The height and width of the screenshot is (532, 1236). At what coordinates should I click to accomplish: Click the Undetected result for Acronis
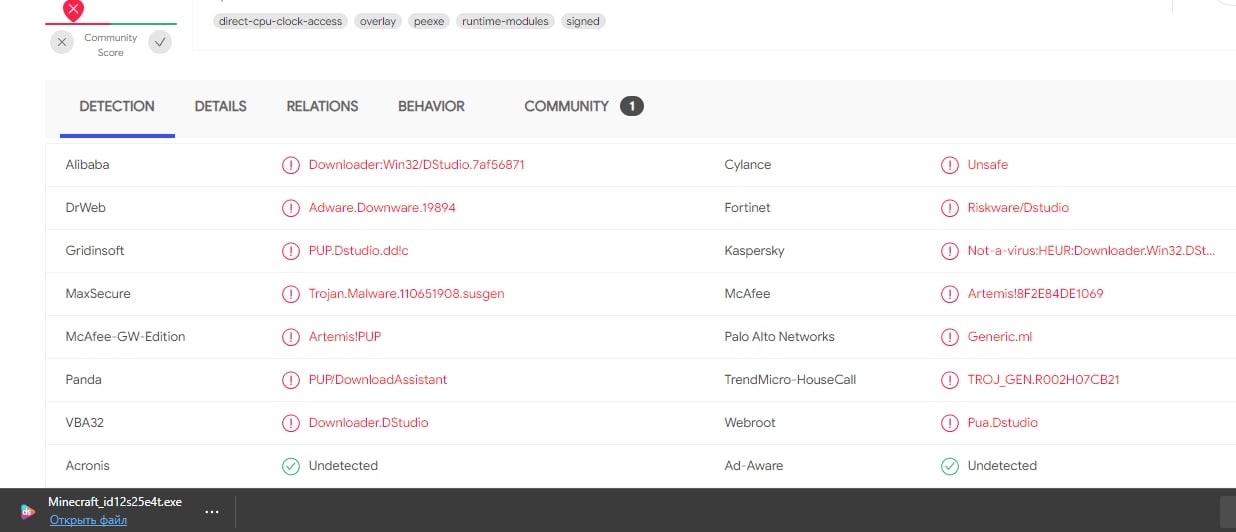coord(343,466)
